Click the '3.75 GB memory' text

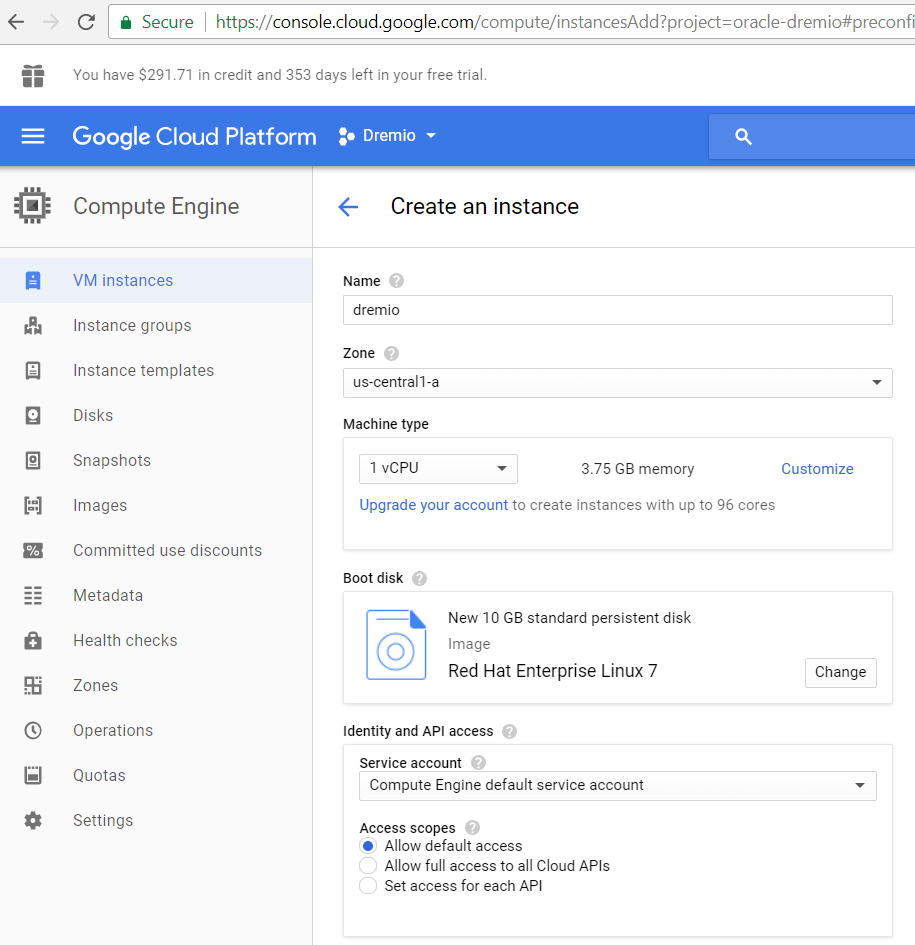(637, 469)
